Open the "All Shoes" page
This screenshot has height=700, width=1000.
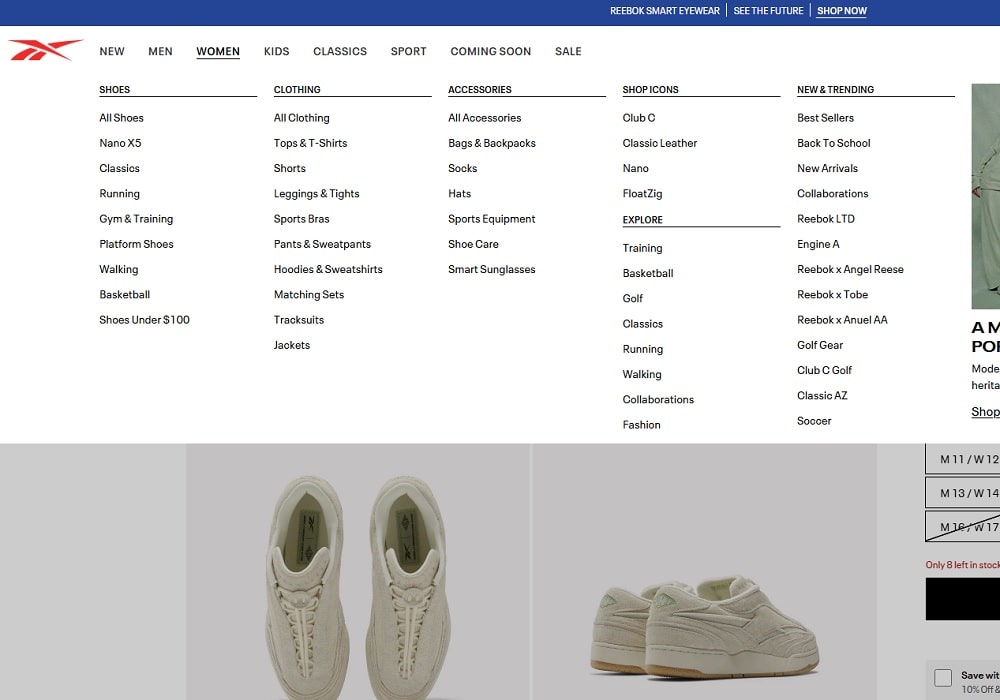[121, 117]
